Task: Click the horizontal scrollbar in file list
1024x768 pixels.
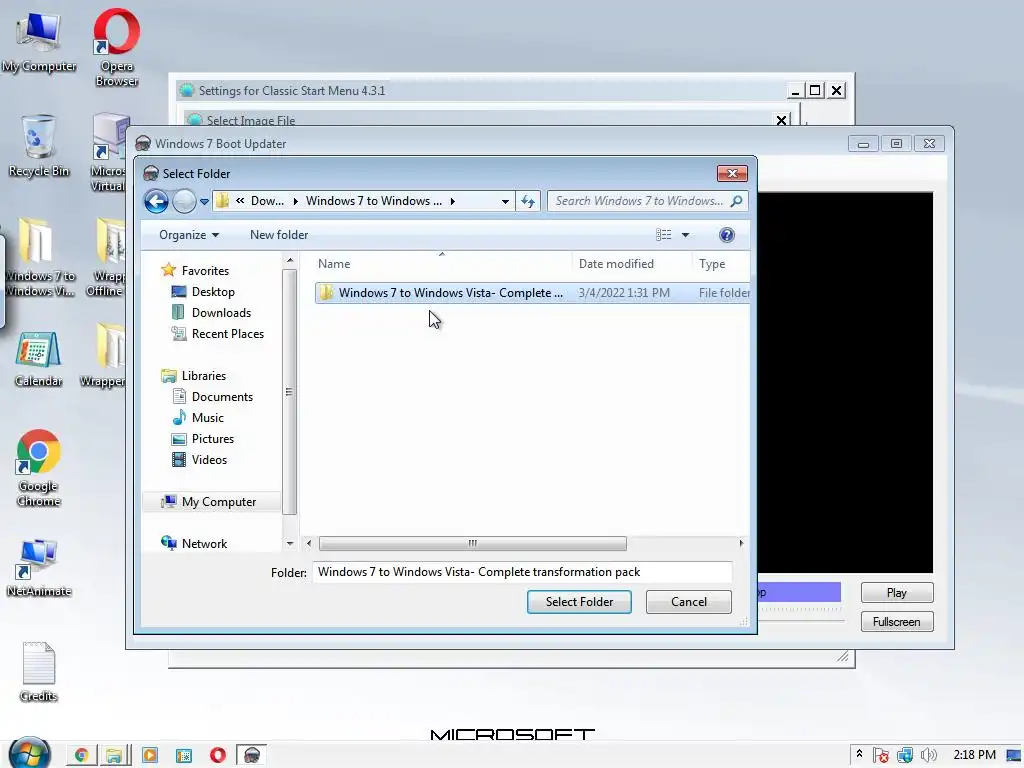Action: pyautogui.click(x=472, y=543)
